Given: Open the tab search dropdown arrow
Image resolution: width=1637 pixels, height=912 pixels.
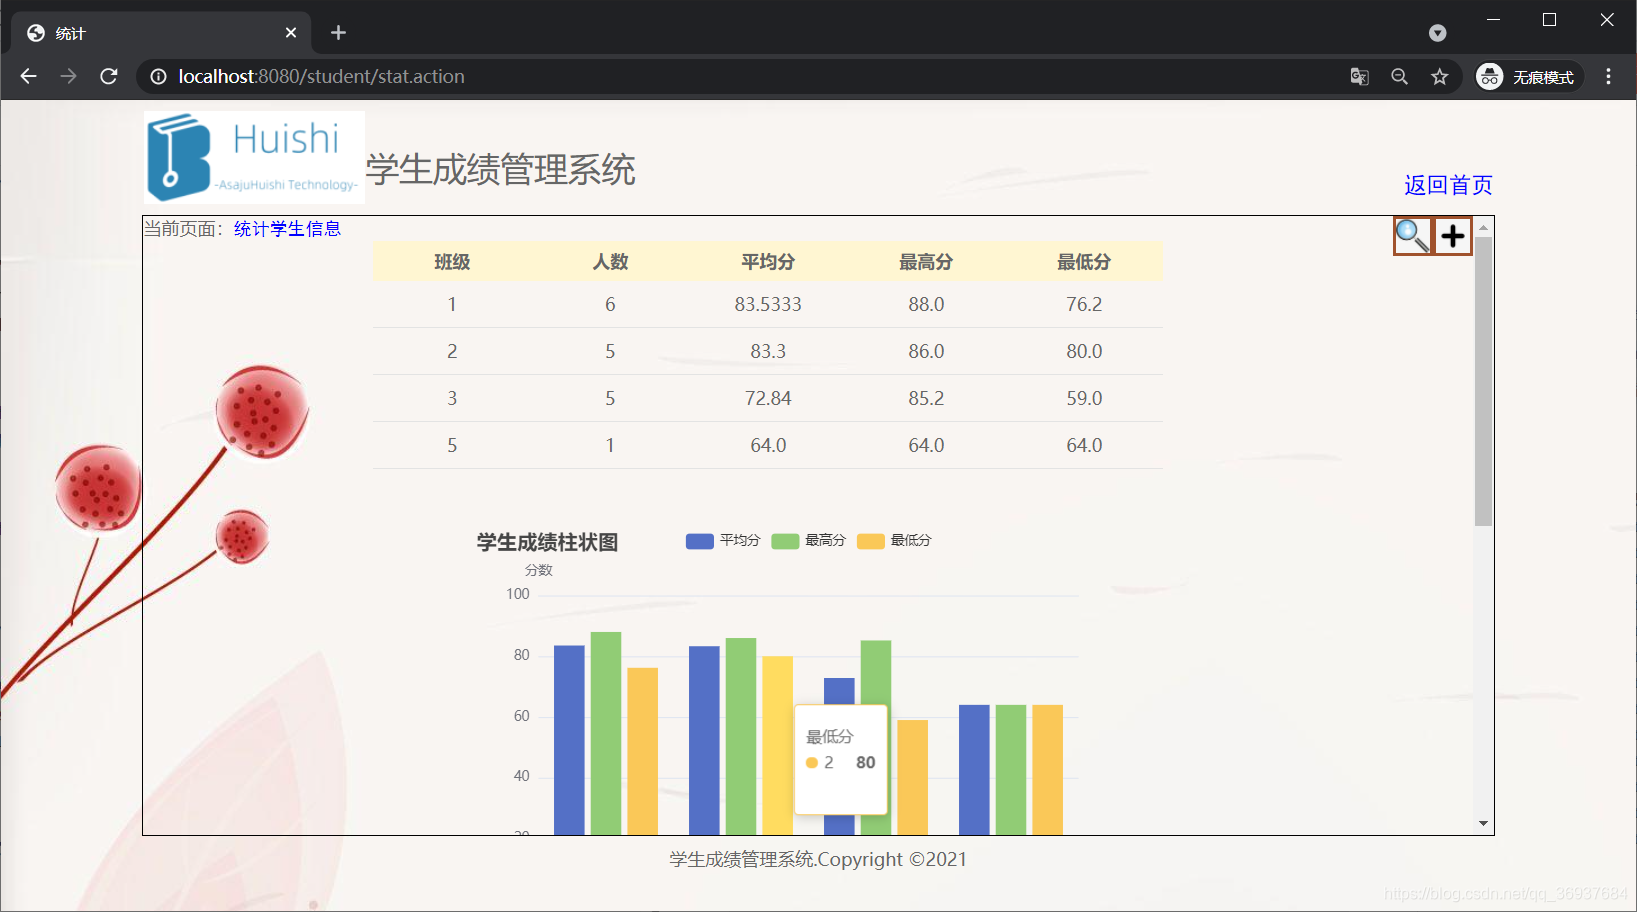Looking at the screenshot, I should coord(1437,33).
